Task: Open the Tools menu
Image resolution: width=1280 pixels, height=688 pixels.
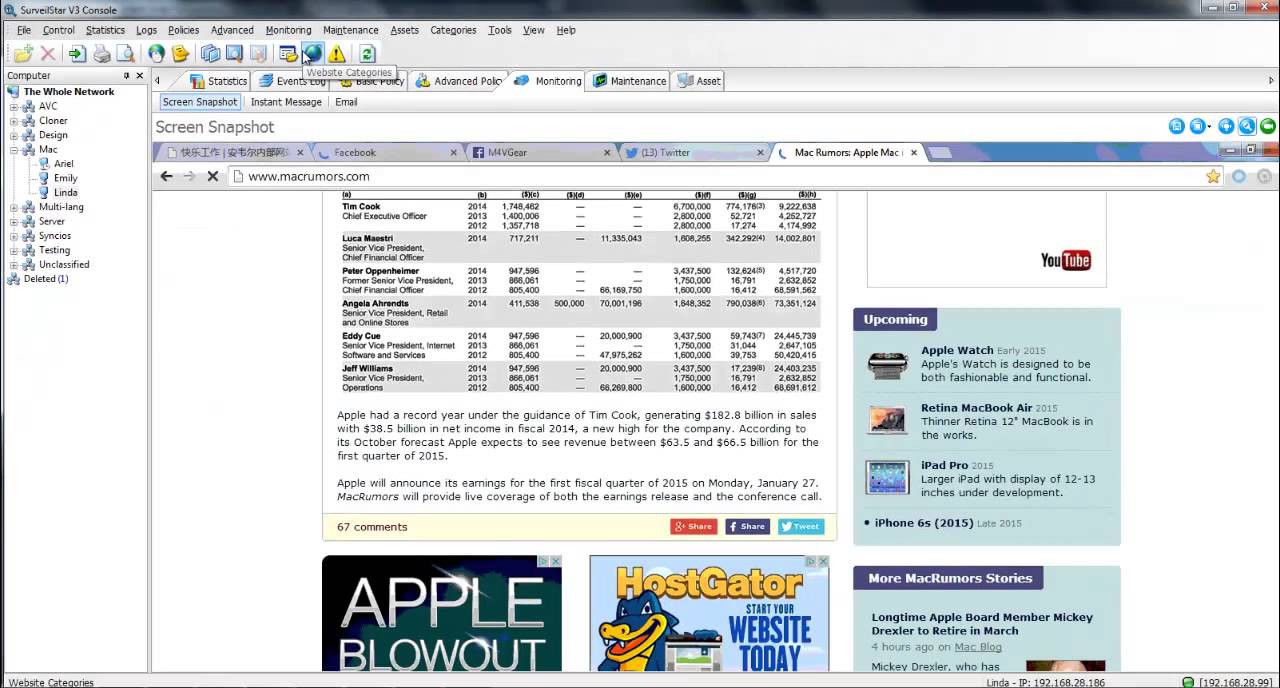Action: (x=499, y=30)
